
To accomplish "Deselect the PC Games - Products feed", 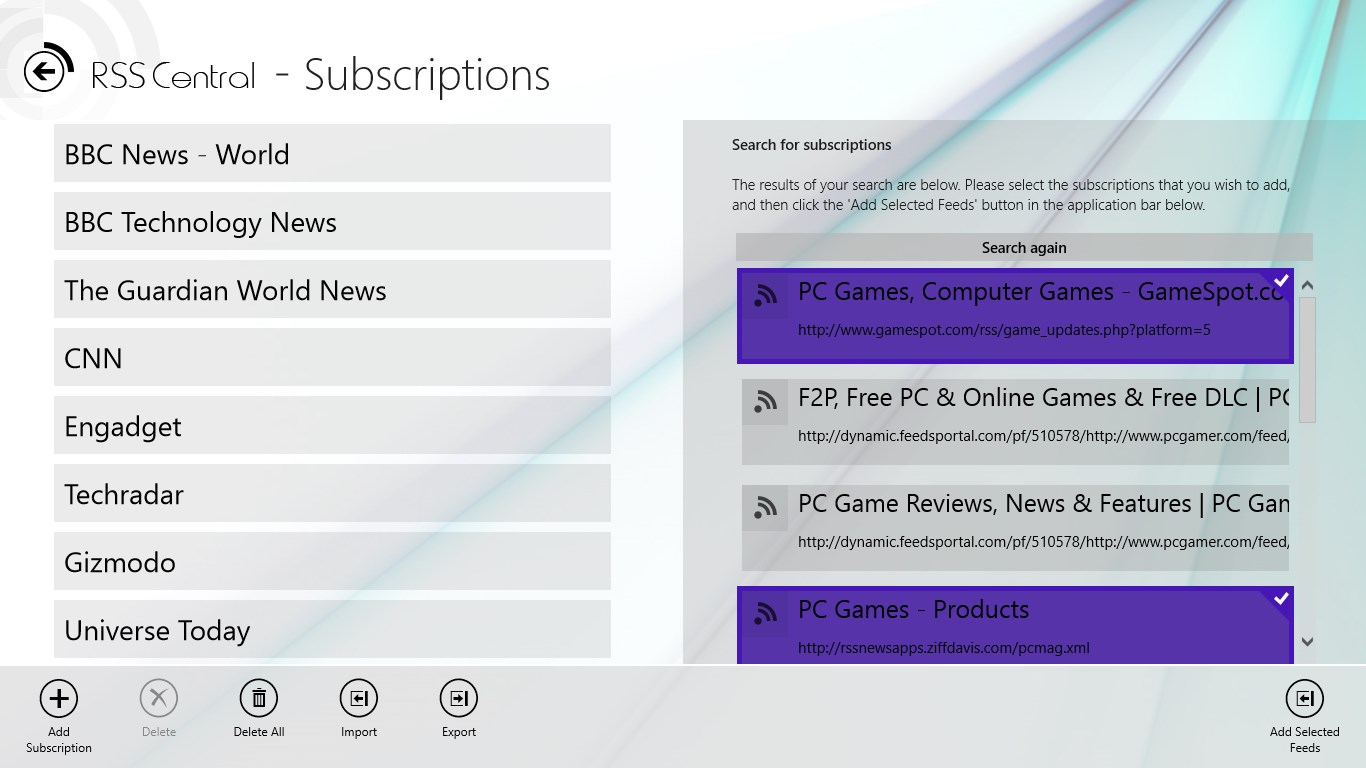I will click(x=1015, y=625).
